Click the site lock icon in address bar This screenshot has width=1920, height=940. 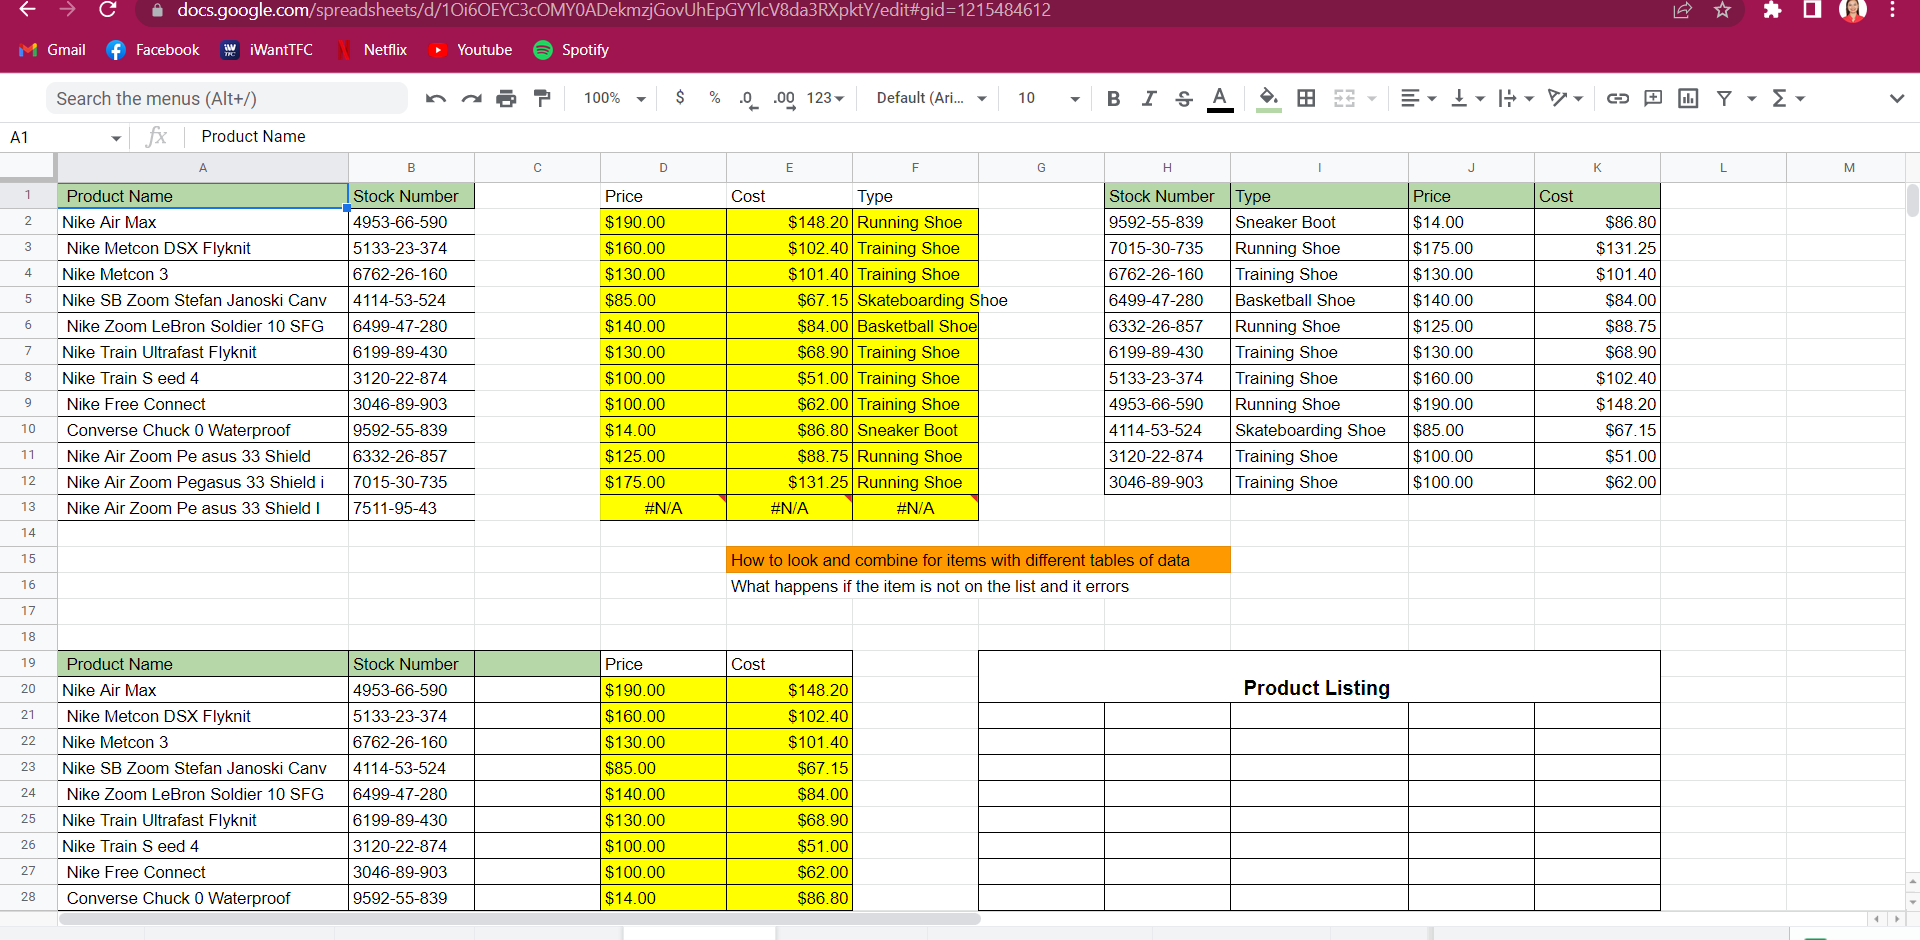[x=156, y=10]
